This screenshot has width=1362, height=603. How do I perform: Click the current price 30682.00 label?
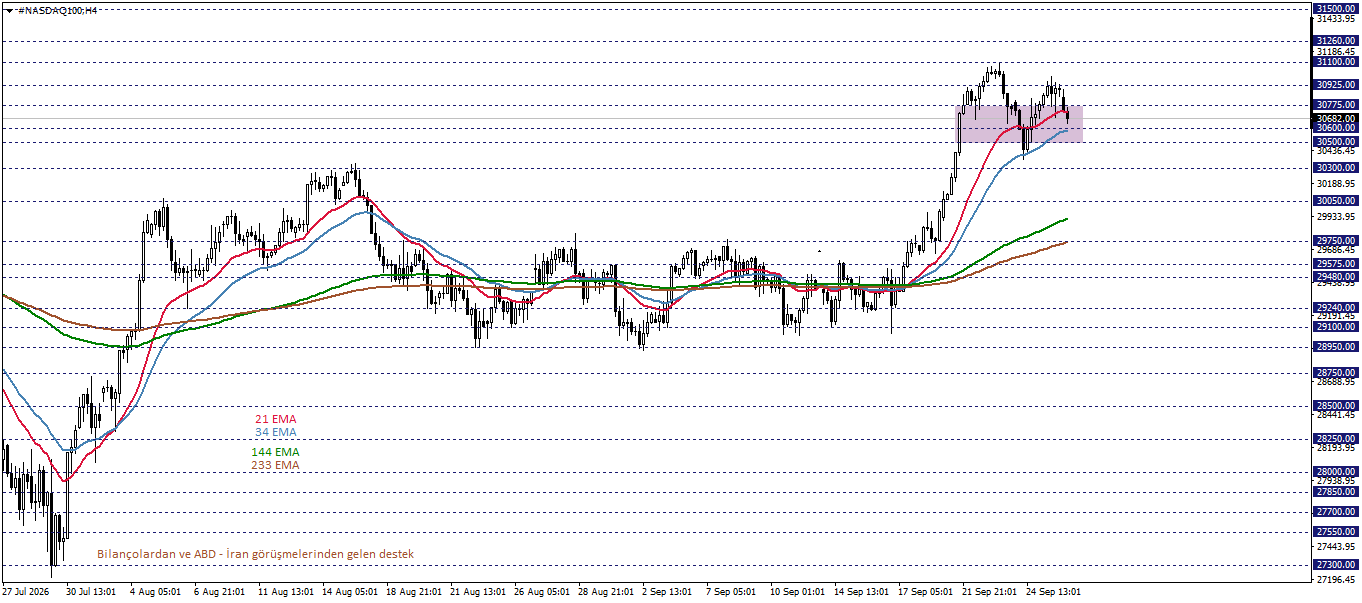(1335, 118)
